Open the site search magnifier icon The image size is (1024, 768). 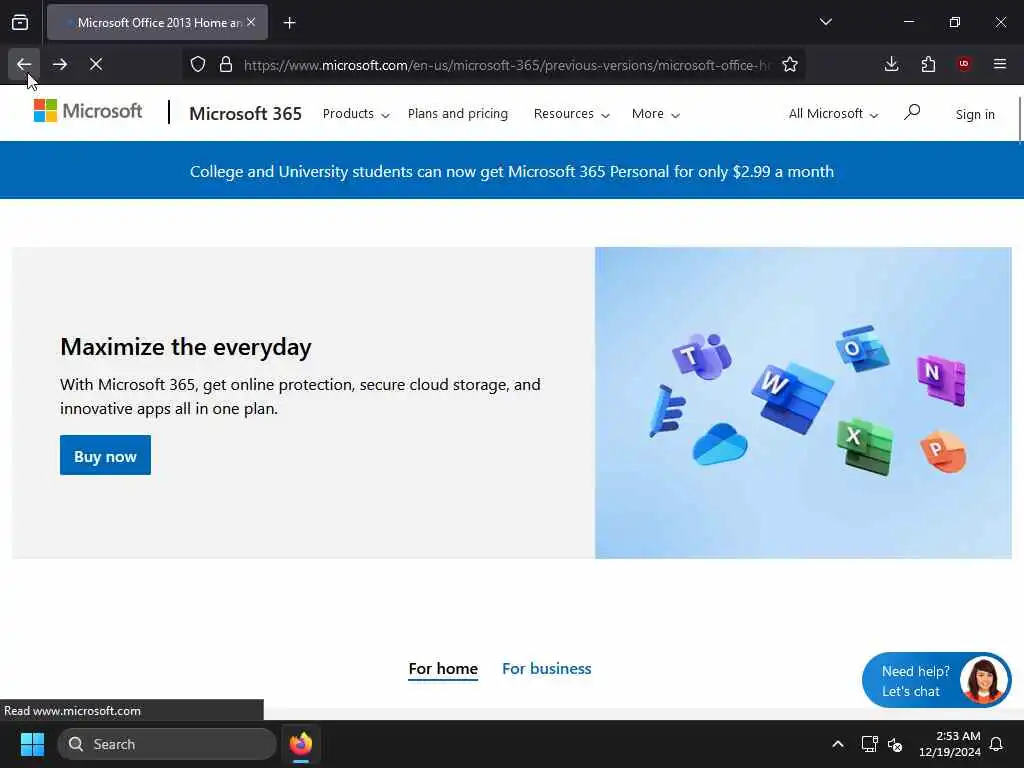pyautogui.click(x=912, y=112)
